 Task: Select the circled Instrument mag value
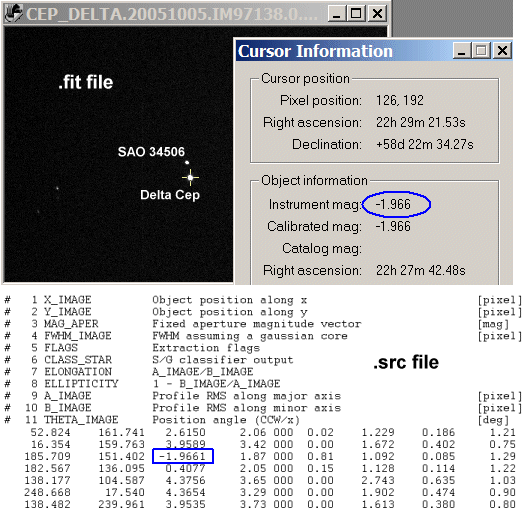393,204
